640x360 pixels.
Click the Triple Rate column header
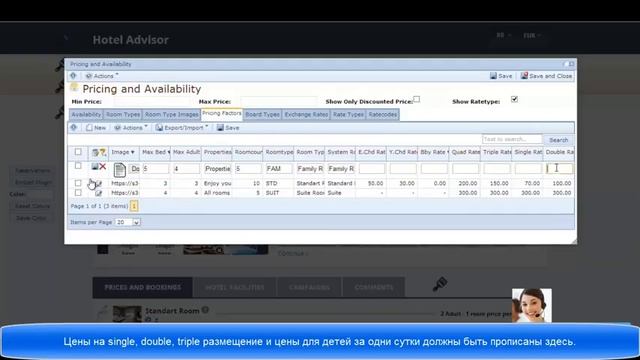pyautogui.click(x=497, y=152)
